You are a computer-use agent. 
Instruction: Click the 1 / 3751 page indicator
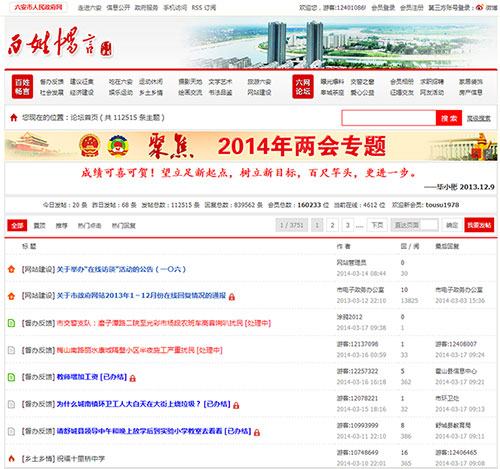[x=292, y=225]
